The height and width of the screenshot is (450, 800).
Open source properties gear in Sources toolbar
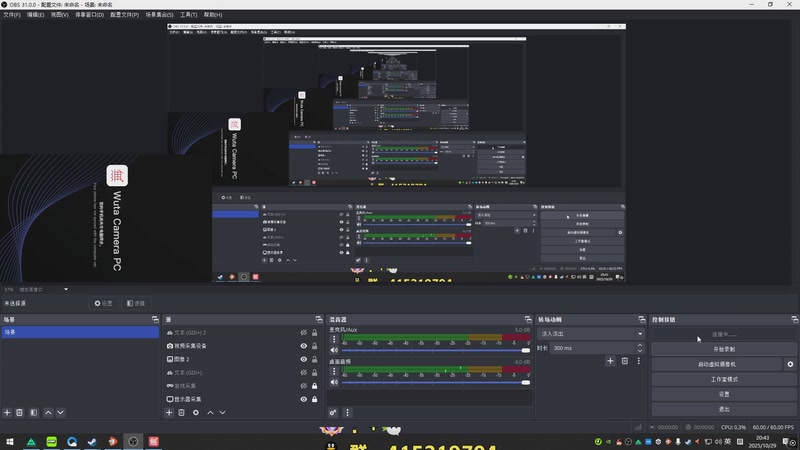tap(196, 412)
